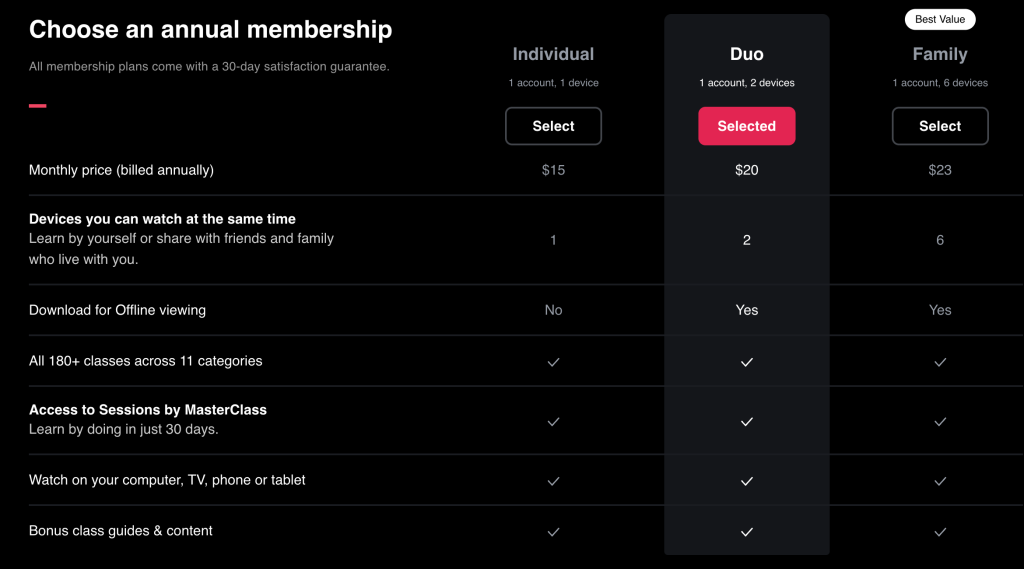Click Duo checkmark for Sessions by MasterClass
Screen dimensions: 1024x569
[746, 422]
